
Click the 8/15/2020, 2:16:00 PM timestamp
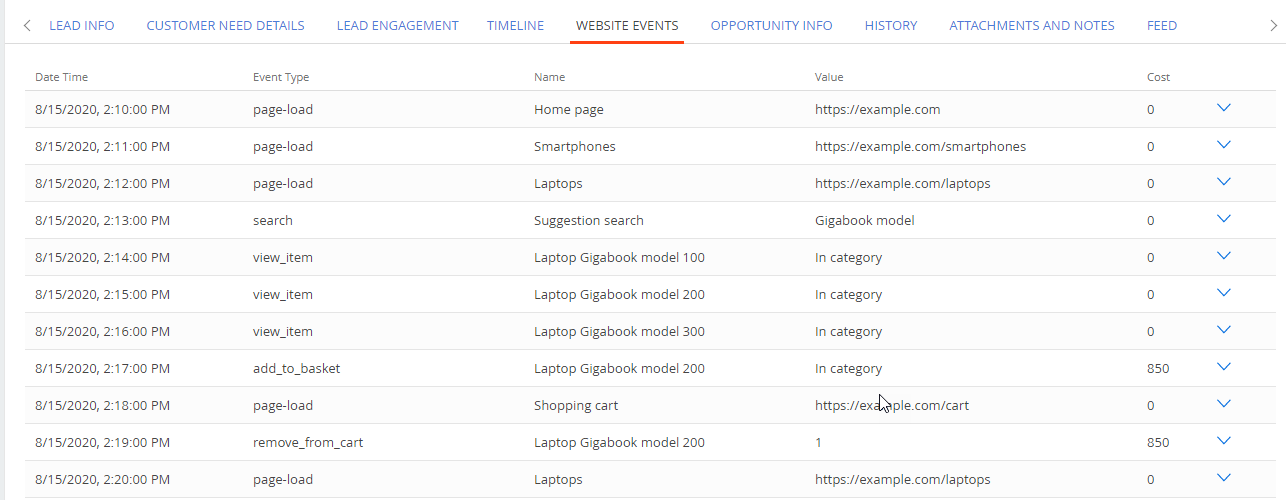102,332
